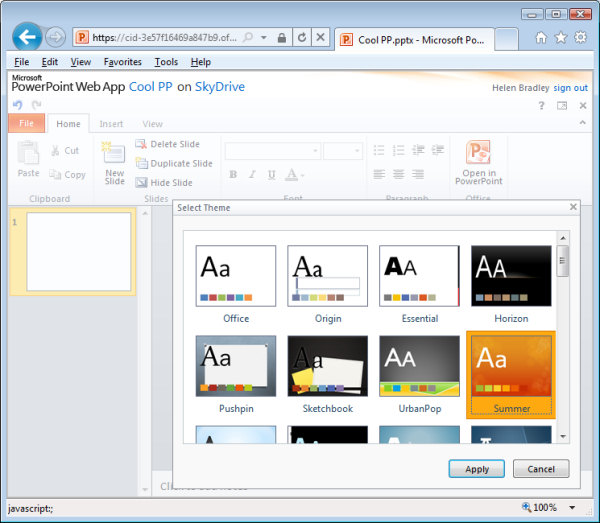The height and width of the screenshot is (523, 600).
Task: Toggle Underline formatting
Action: tap(271, 174)
